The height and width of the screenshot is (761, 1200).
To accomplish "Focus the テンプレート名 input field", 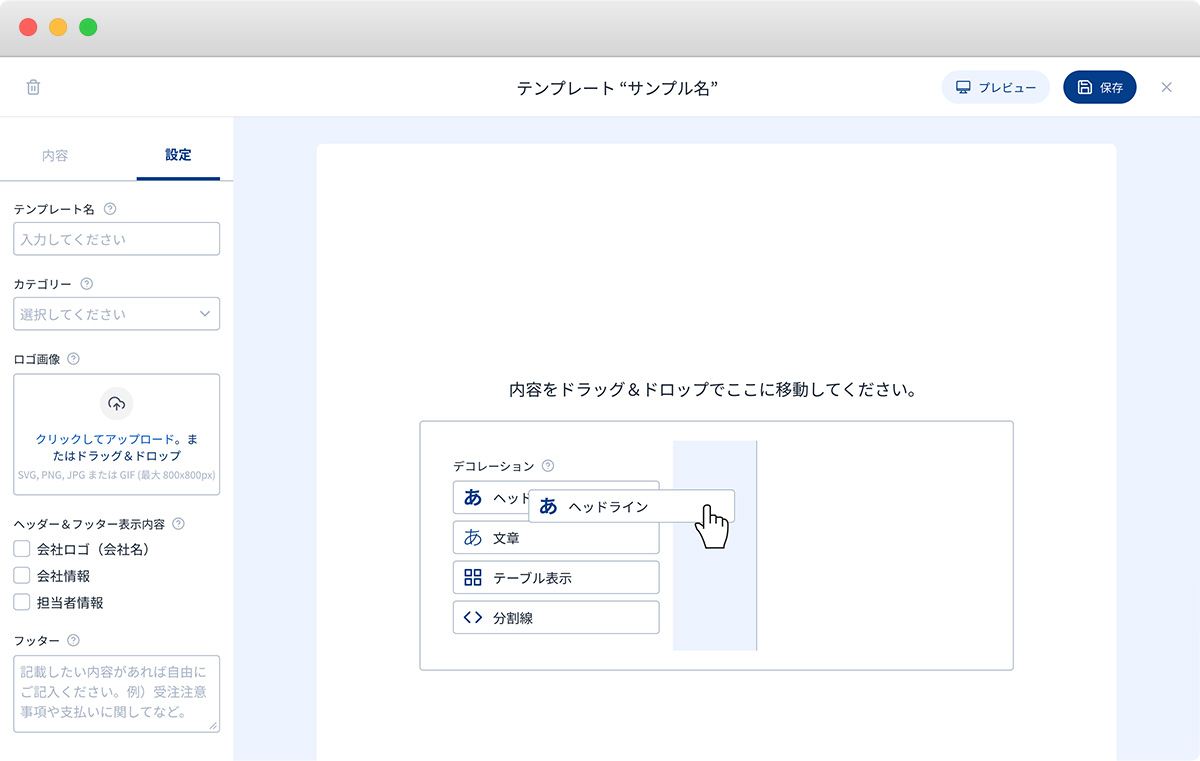I will (117, 239).
